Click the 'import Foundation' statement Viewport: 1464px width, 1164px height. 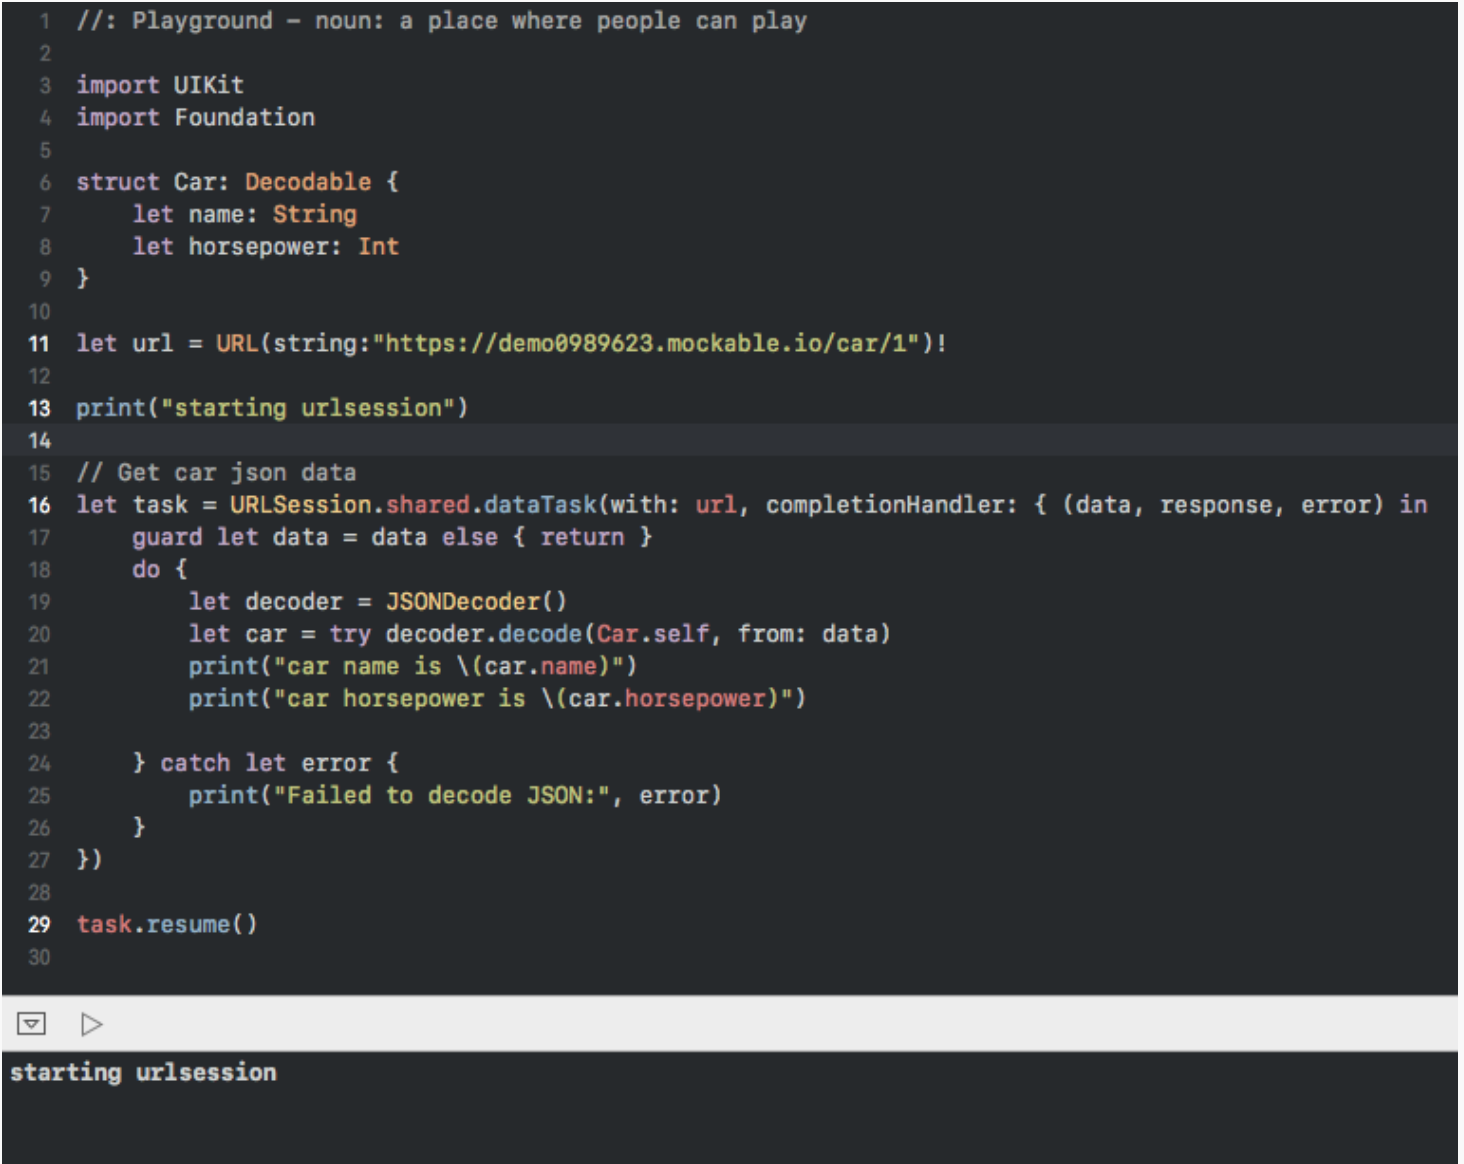195,118
